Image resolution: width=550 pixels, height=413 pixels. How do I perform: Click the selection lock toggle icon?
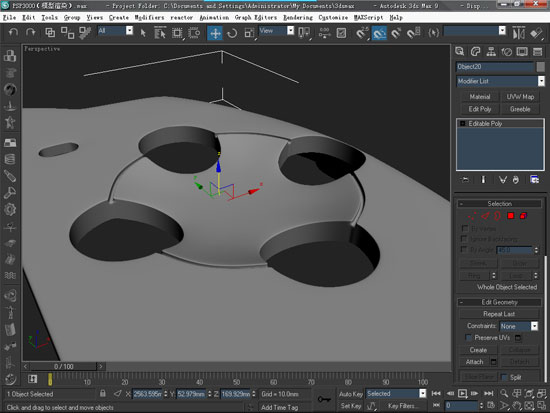[x=103, y=393]
